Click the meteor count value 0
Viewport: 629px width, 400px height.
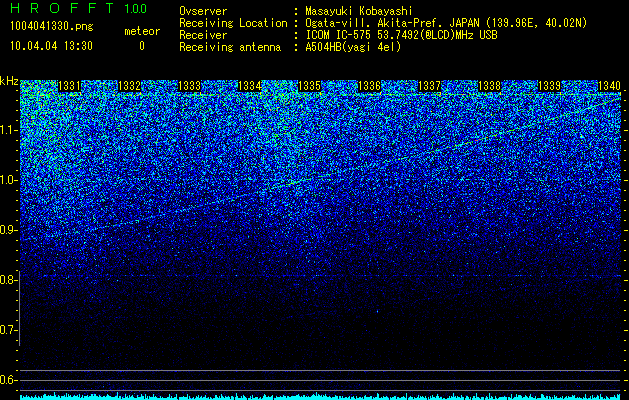pyautogui.click(x=142, y=46)
